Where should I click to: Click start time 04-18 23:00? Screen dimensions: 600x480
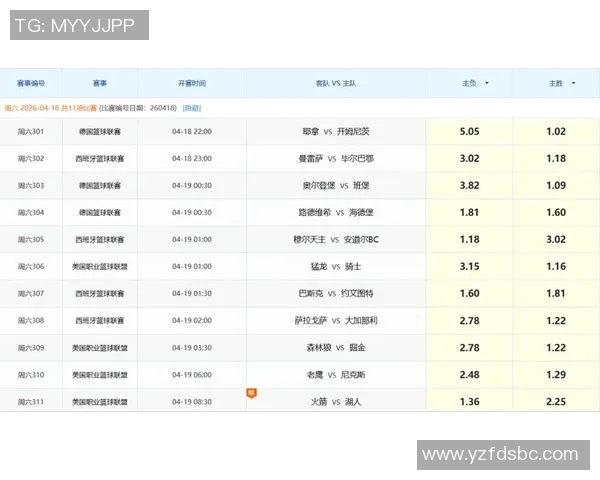point(192,158)
